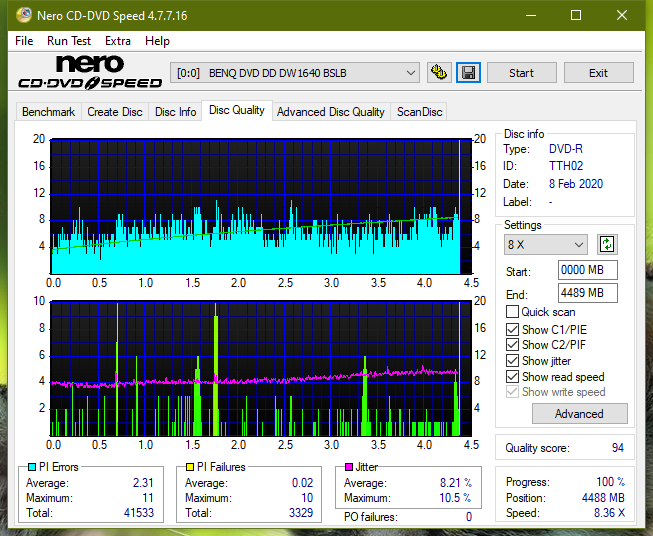This screenshot has height=536, width=653.
Task: Select the Disc Quality tab
Action: tap(237, 110)
